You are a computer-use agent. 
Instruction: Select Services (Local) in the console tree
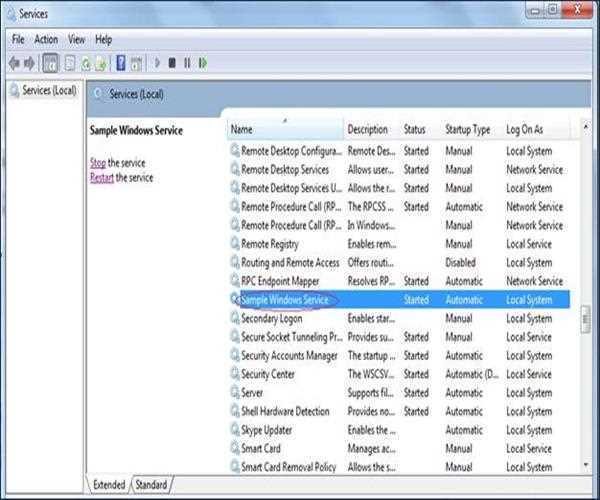pyautogui.click(x=49, y=91)
